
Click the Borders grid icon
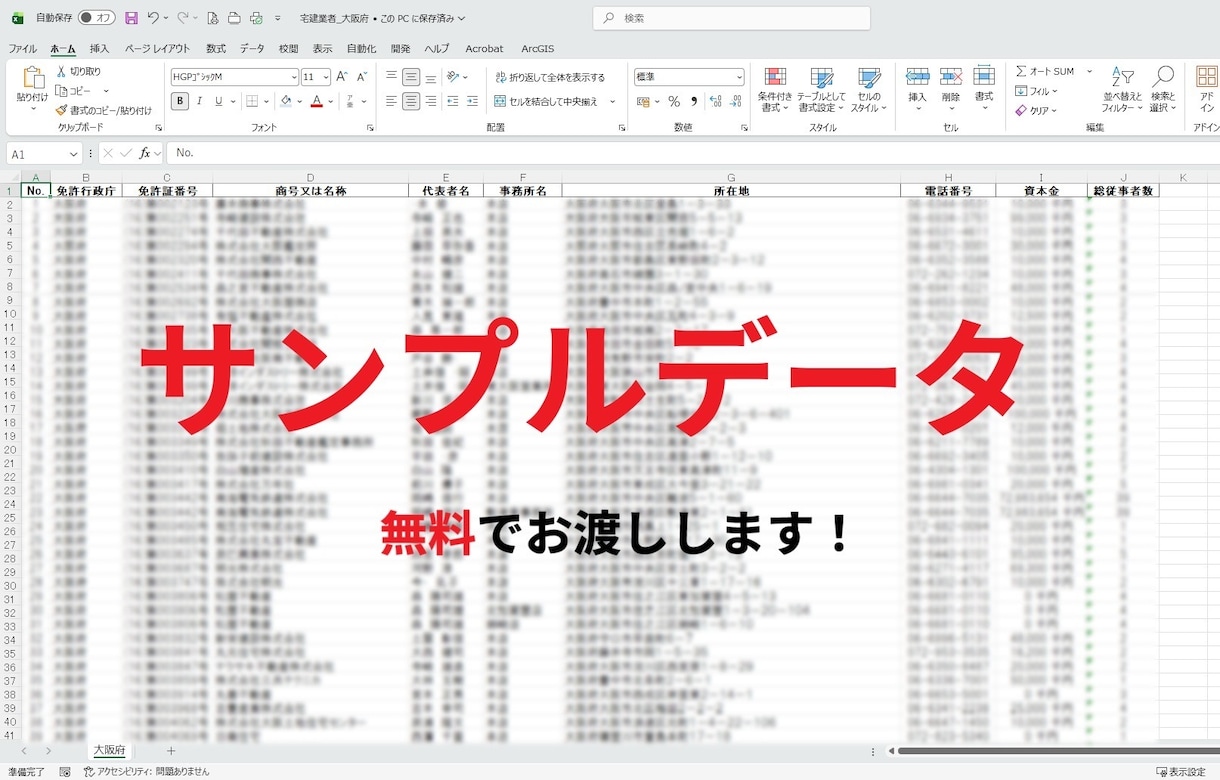pos(252,101)
